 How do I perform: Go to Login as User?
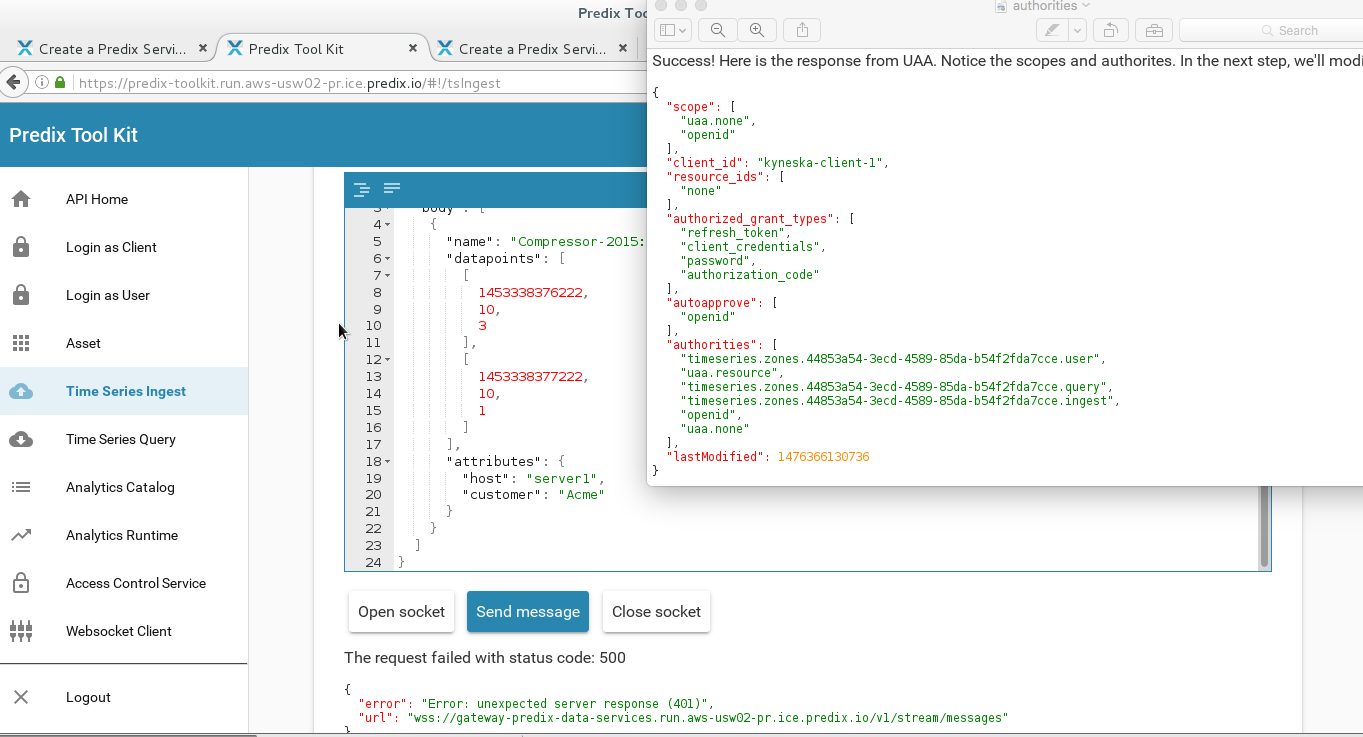(124, 295)
